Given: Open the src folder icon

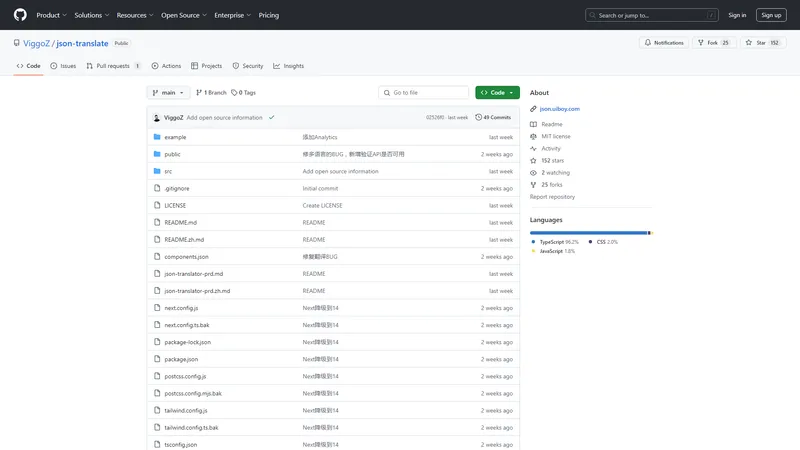Looking at the screenshot, I should click(x=157, y=171).
